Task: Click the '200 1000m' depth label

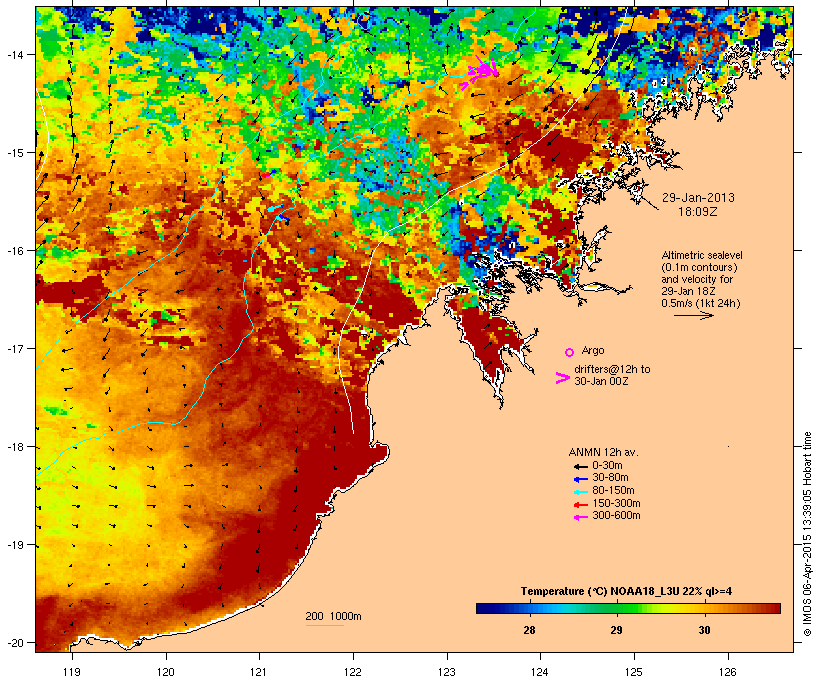Action: point(333,616)
